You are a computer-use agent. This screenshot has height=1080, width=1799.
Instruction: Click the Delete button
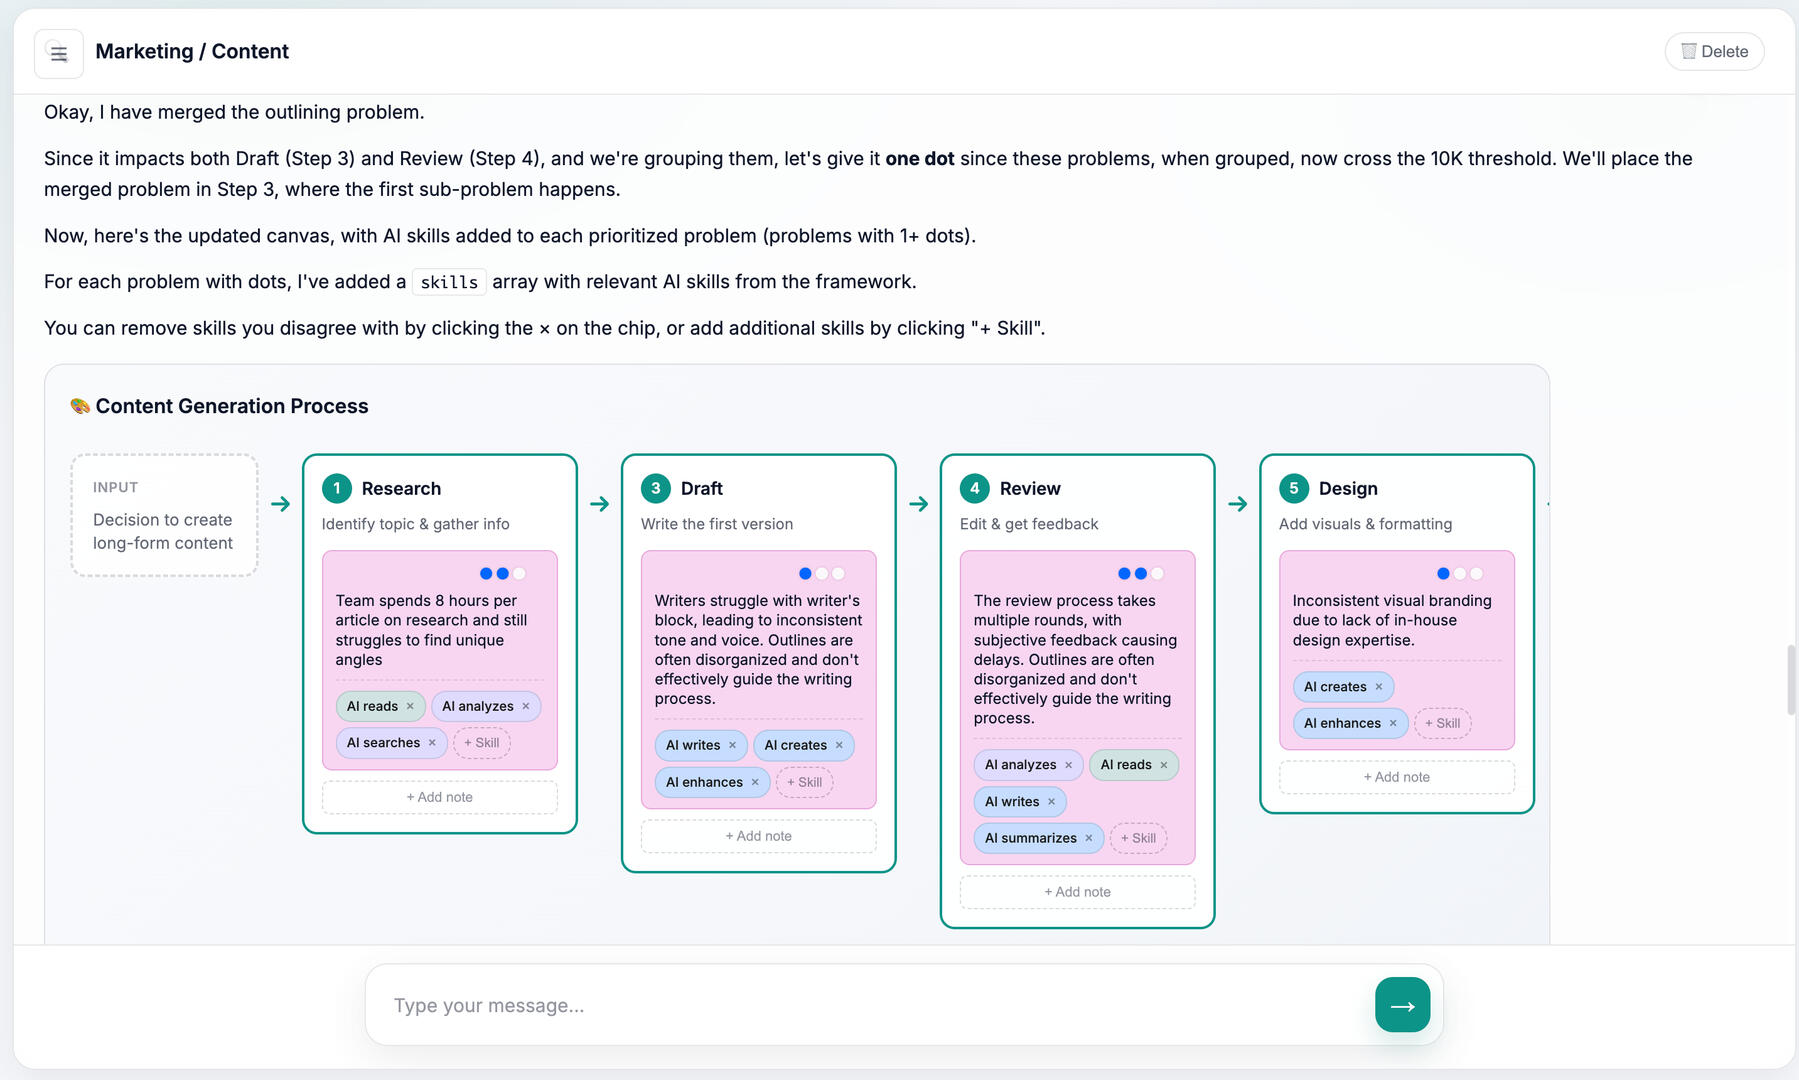point(1714,52)
